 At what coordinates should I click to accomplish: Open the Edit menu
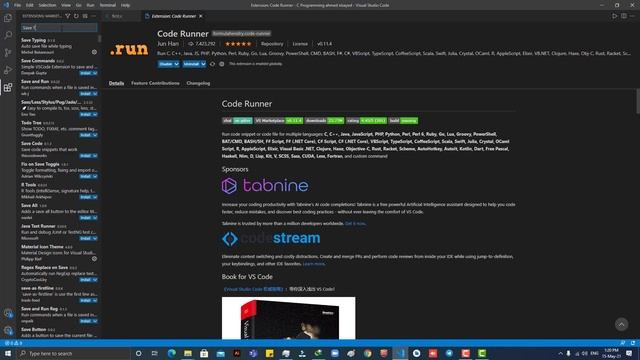click(30, 5)
